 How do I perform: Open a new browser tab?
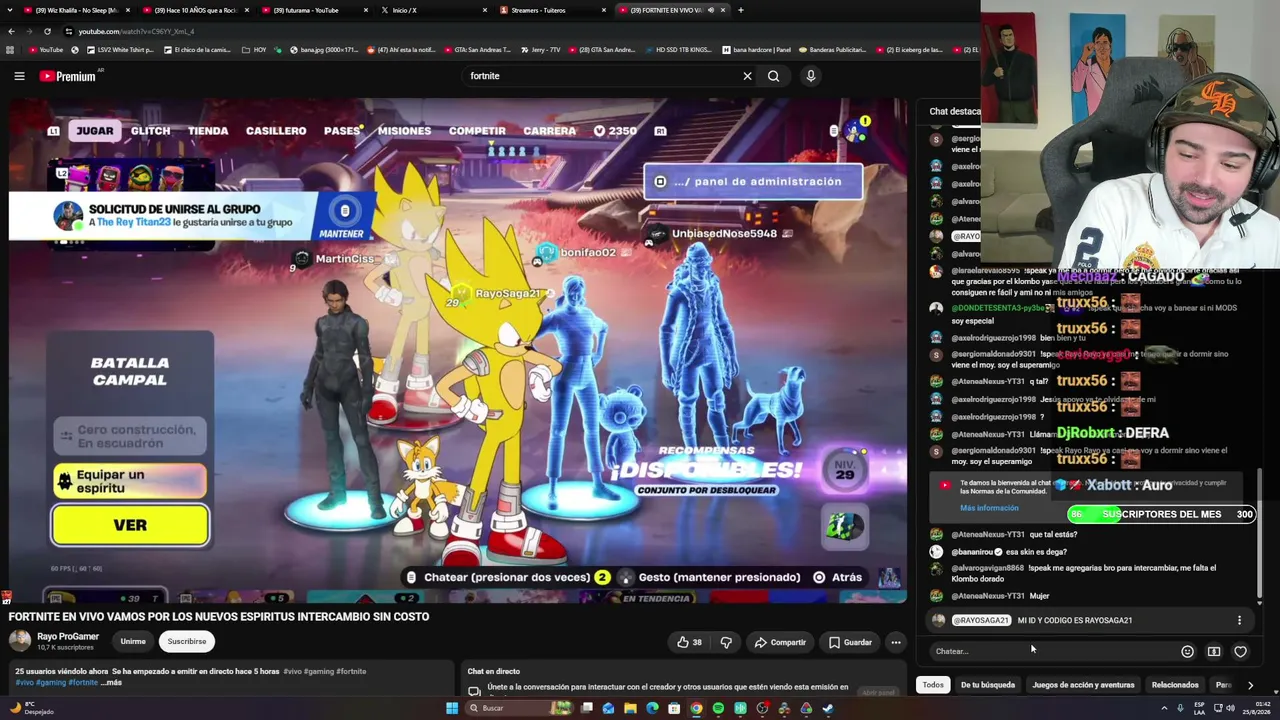(x=740, y=10)
